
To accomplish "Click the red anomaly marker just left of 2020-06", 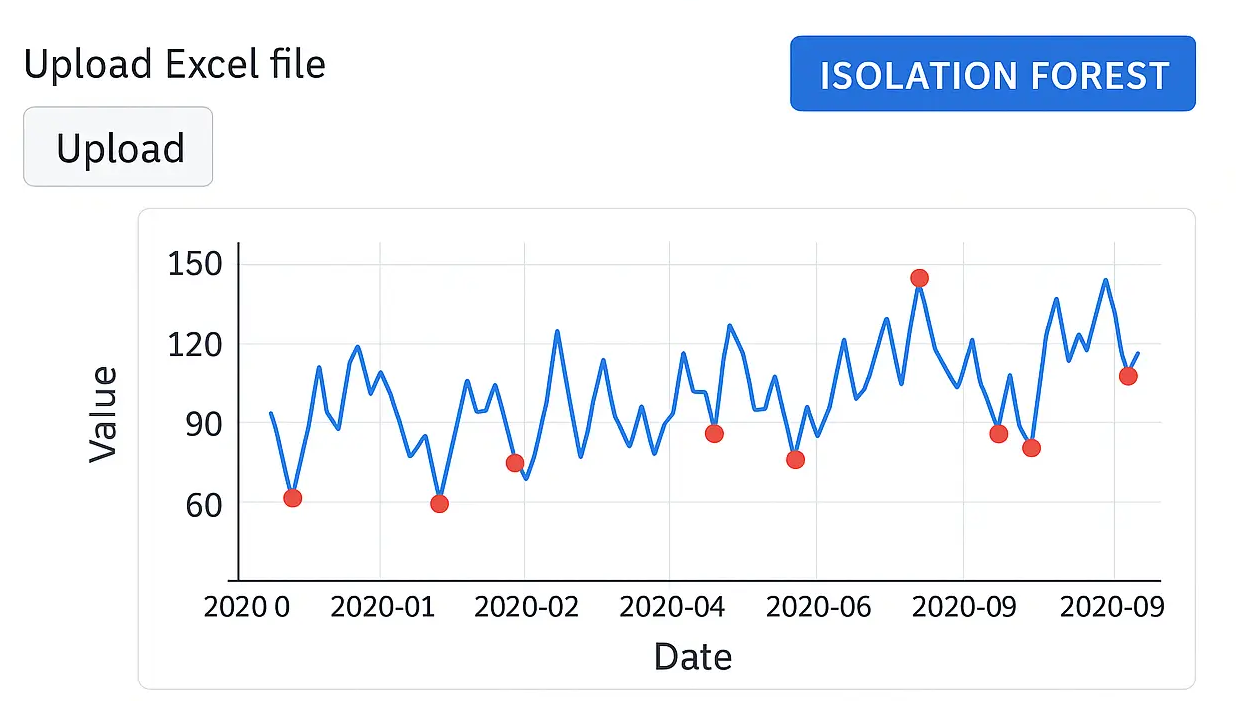I will [795, 460].
